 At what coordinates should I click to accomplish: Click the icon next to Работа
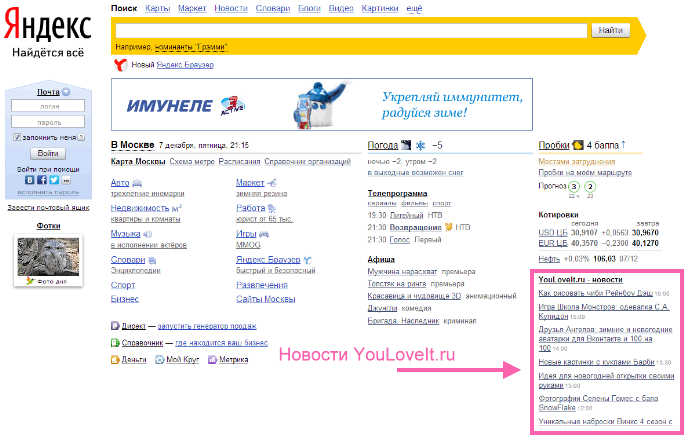click(x=272, y=208)
